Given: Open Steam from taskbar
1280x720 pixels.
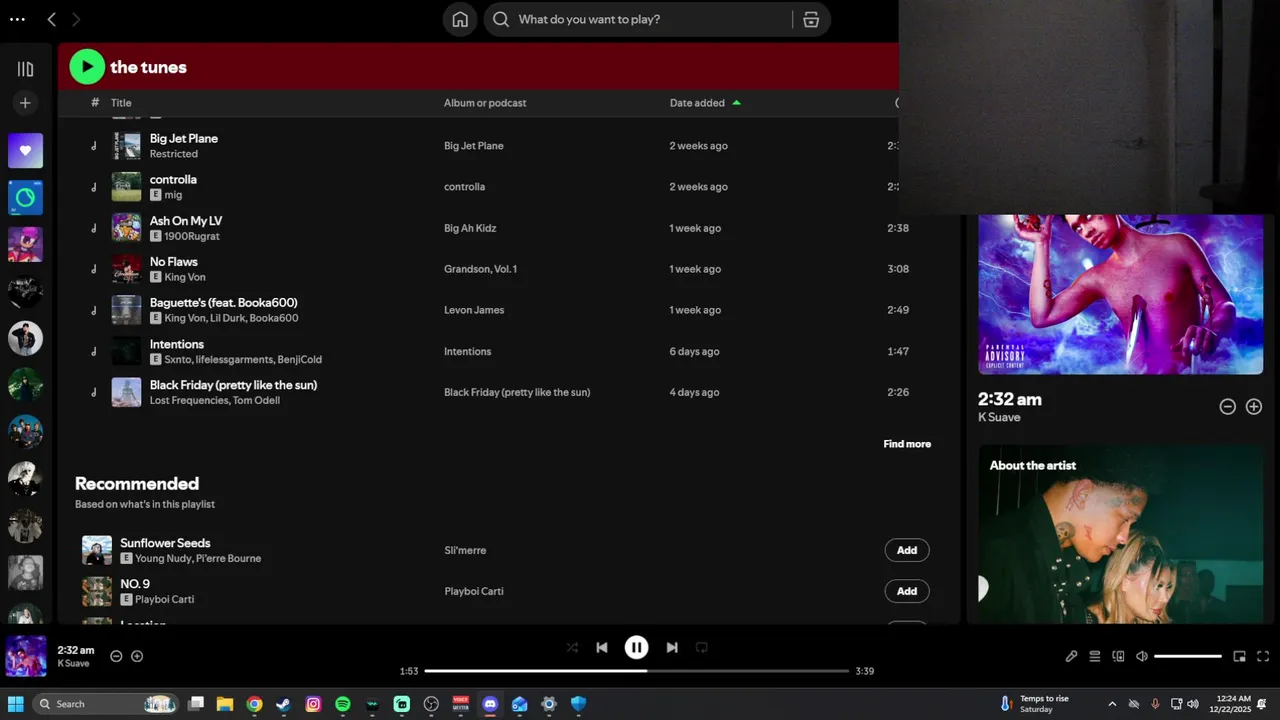Looking at the screenshot, I should click(284, 704).
